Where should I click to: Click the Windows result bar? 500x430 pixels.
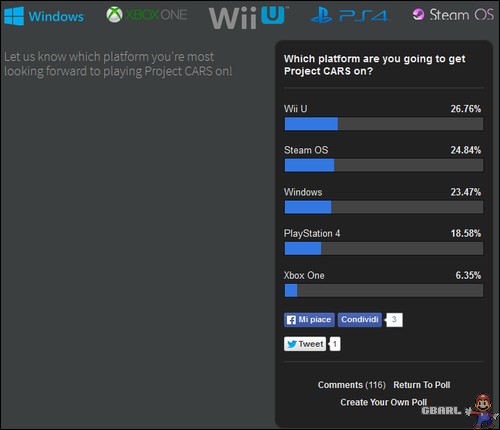point(384,207)
